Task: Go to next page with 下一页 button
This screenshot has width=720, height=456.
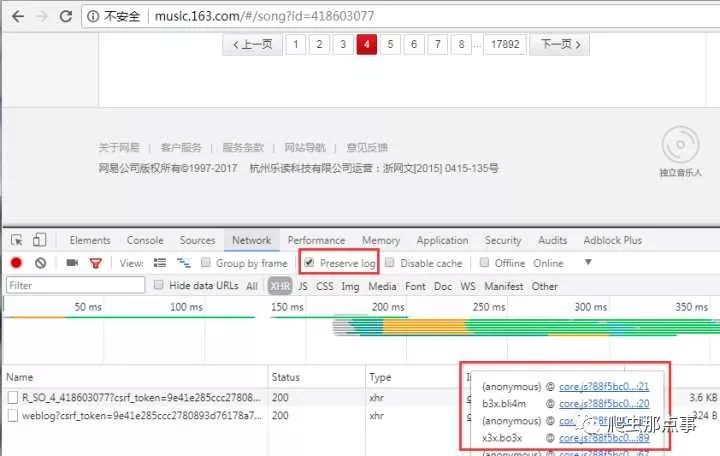Action: pyautogui.click(x=560, y=45)
